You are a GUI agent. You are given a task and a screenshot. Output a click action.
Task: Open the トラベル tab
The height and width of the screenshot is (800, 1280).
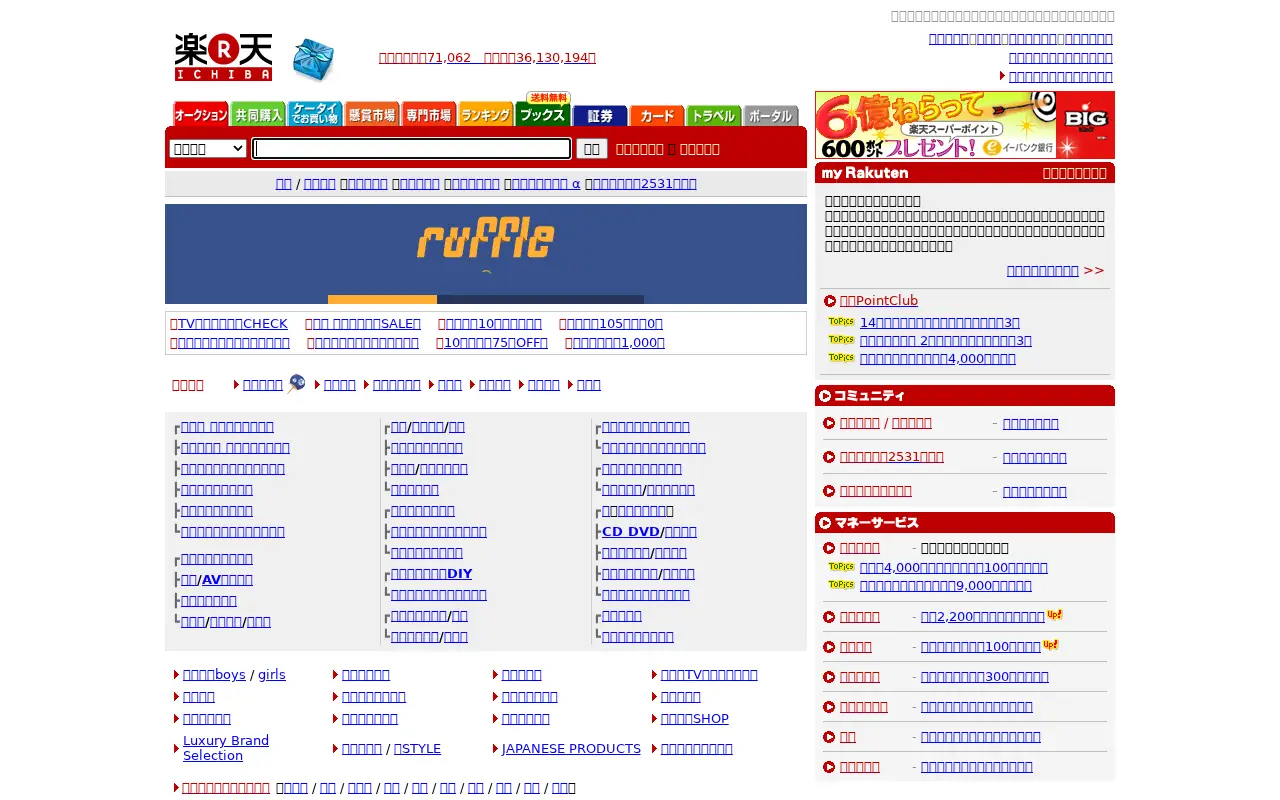(x=714, y=116)
